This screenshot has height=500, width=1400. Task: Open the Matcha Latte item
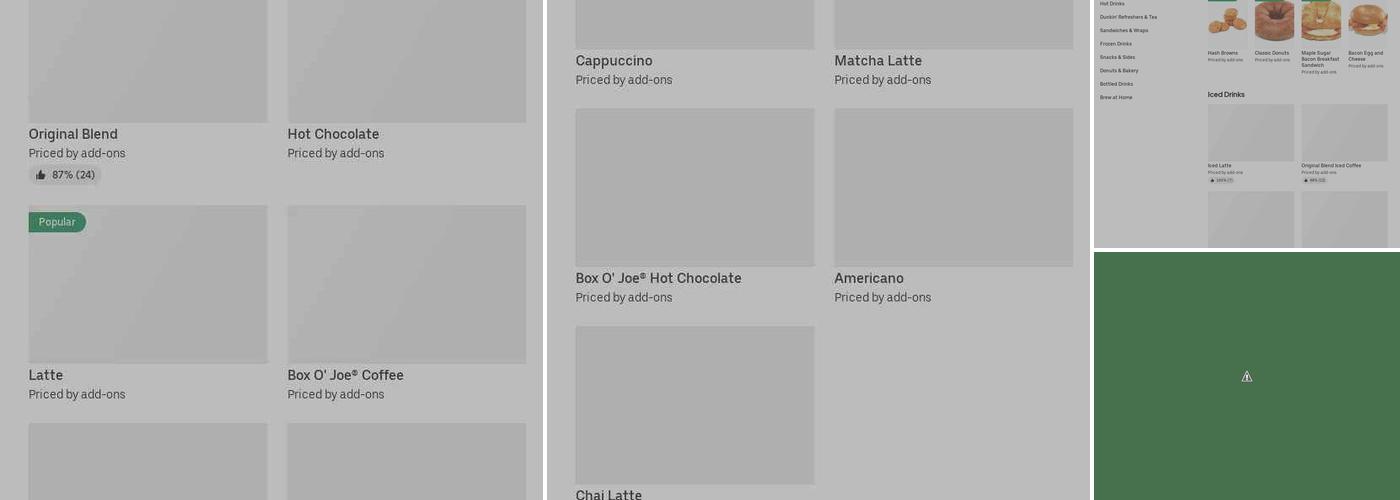(878, 61)
